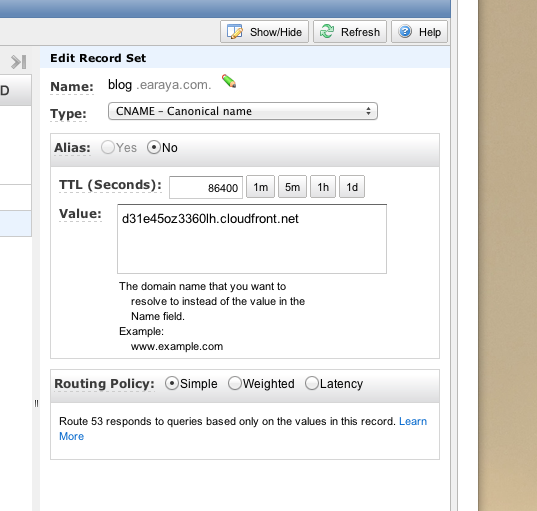
Task: Select the Weighted routing policy
Action: point(235,383)
